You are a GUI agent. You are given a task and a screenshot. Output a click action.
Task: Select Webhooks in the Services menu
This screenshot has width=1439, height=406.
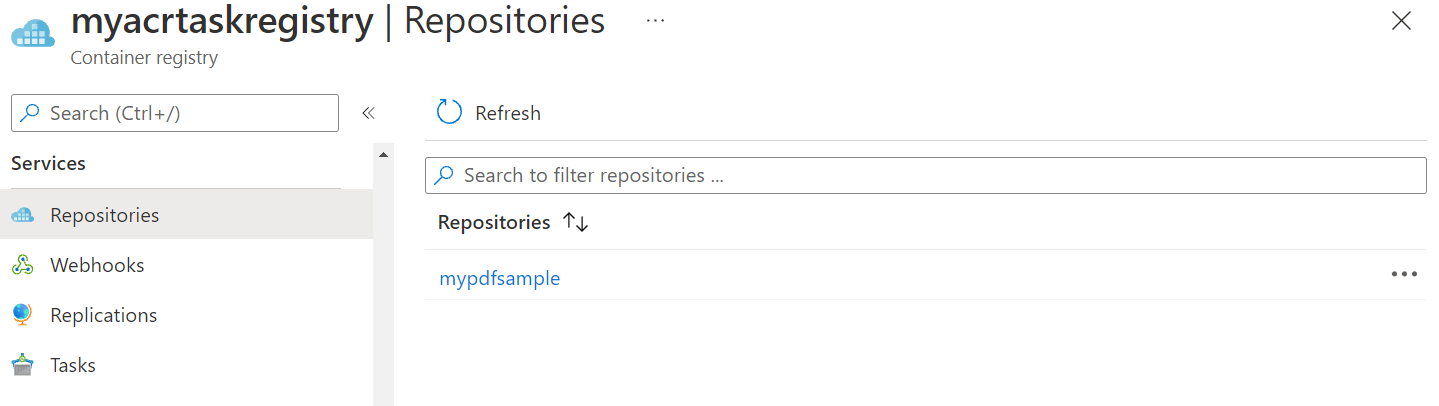point(97,265)
